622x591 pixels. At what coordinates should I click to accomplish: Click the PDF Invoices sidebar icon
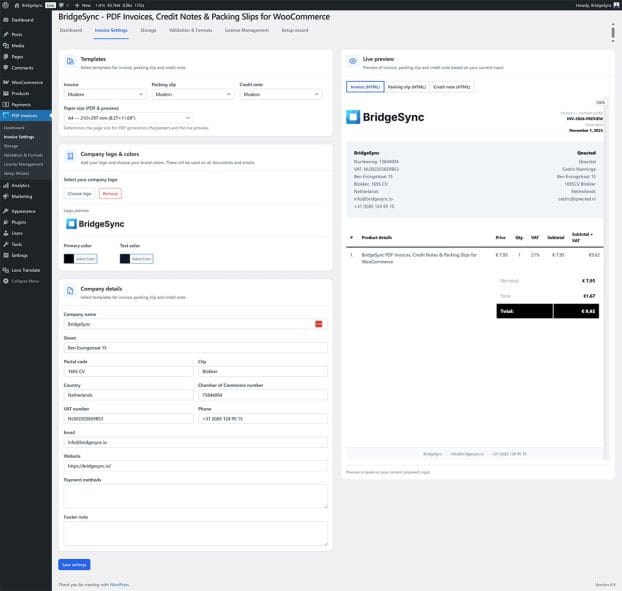(6, 115)
